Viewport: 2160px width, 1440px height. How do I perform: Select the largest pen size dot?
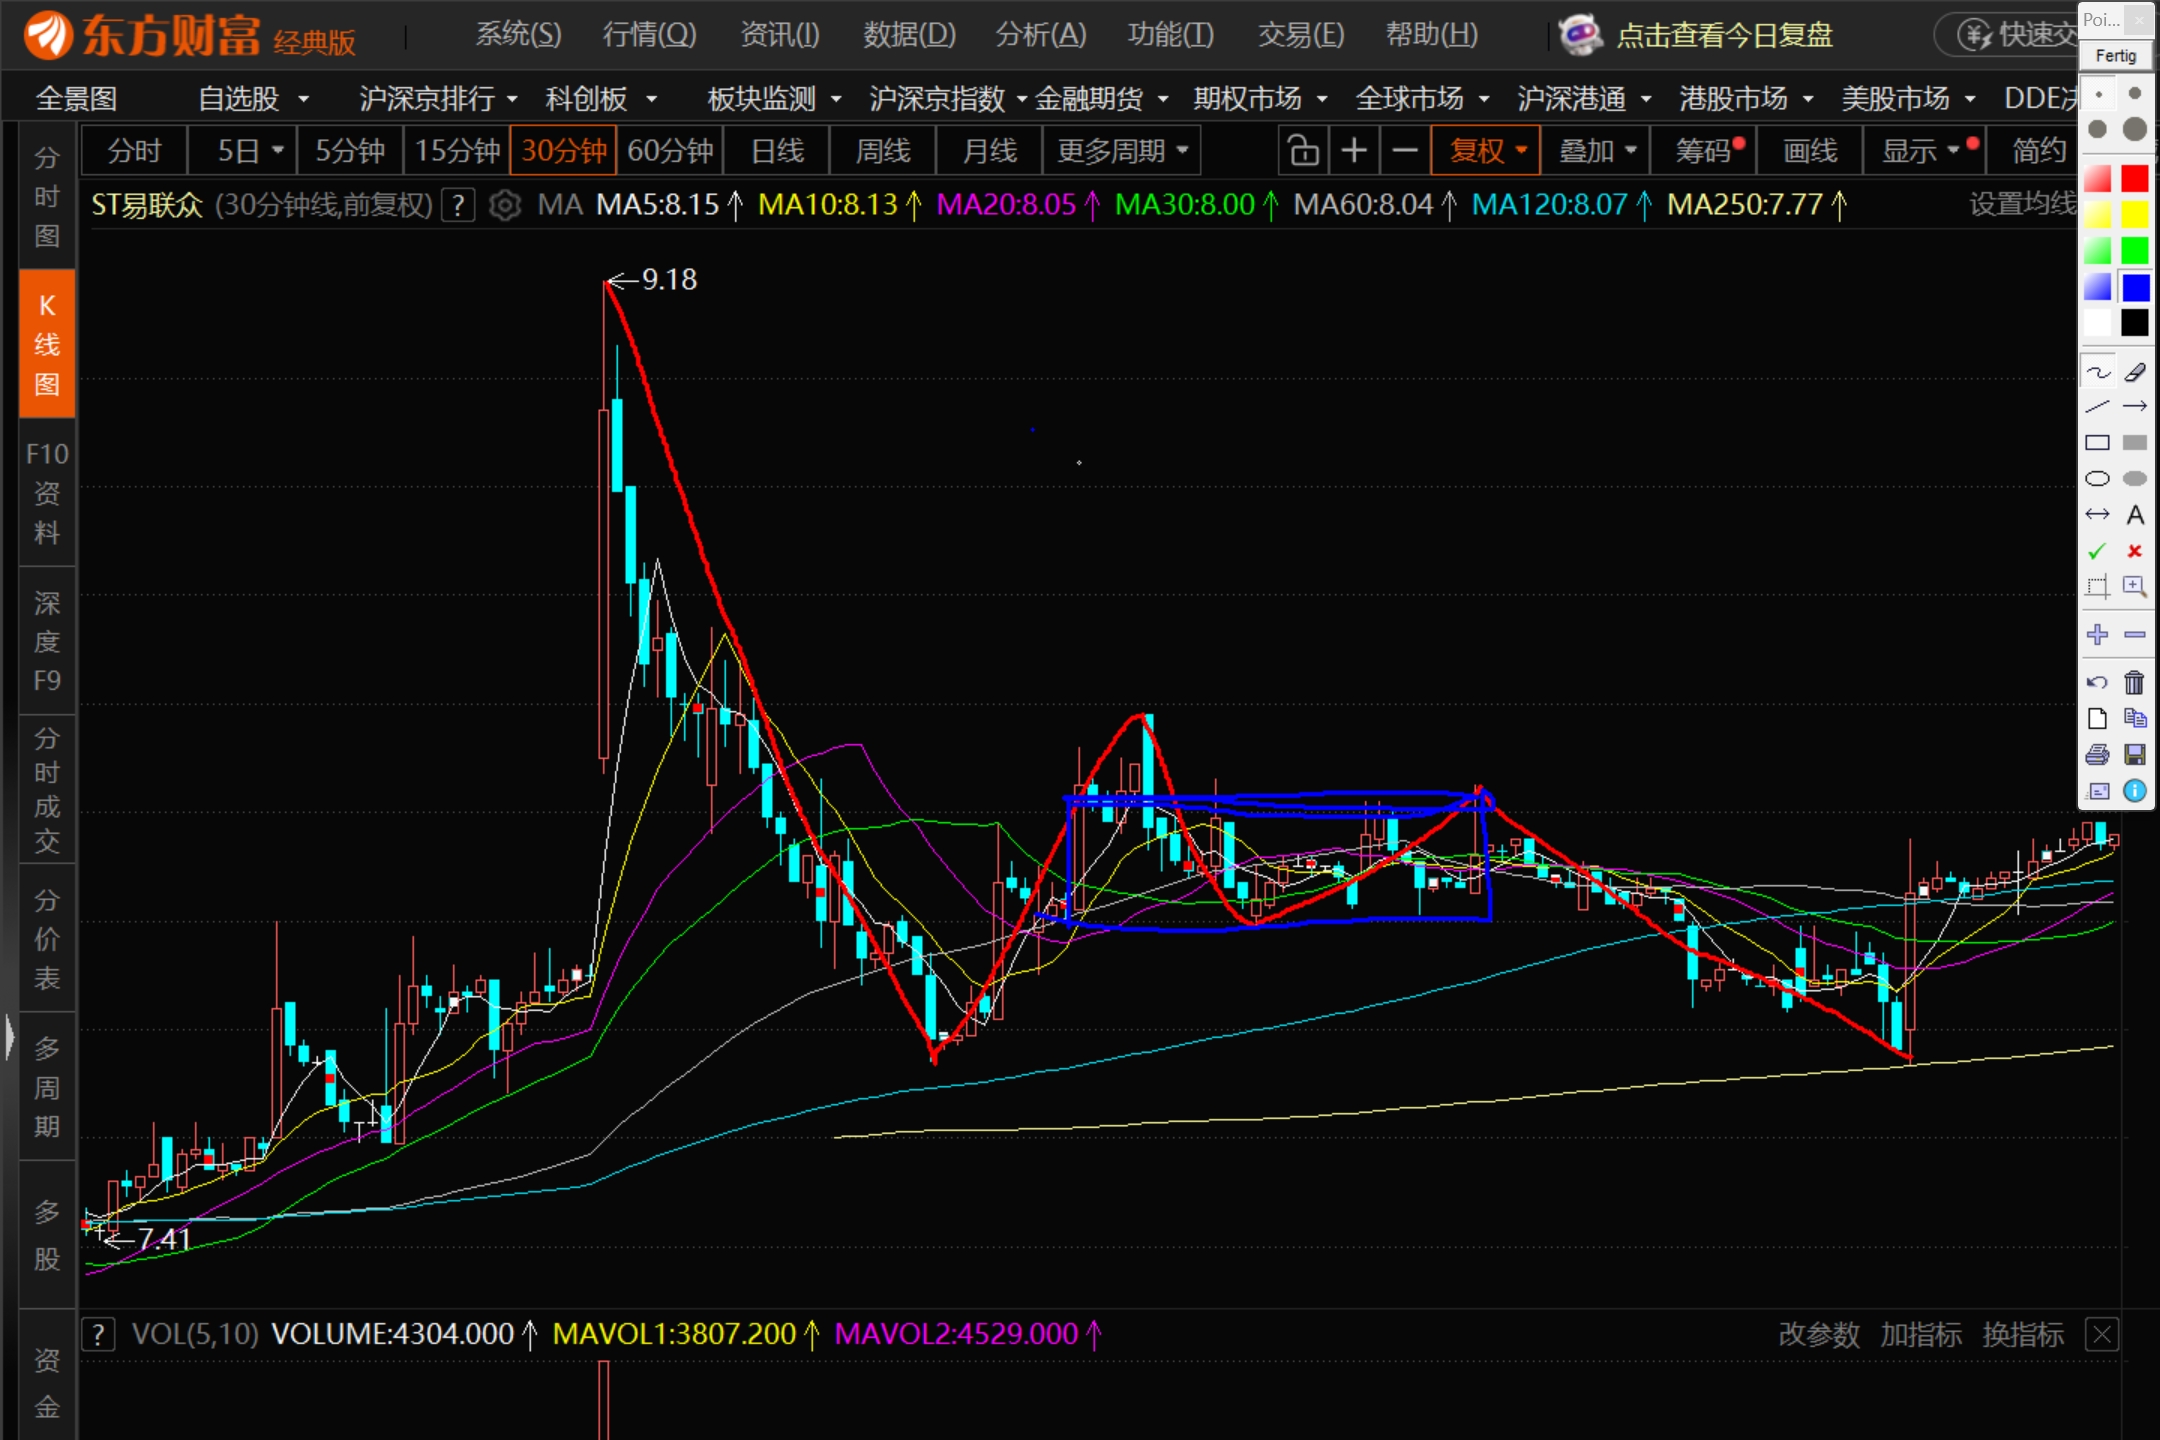(2135, 129)
